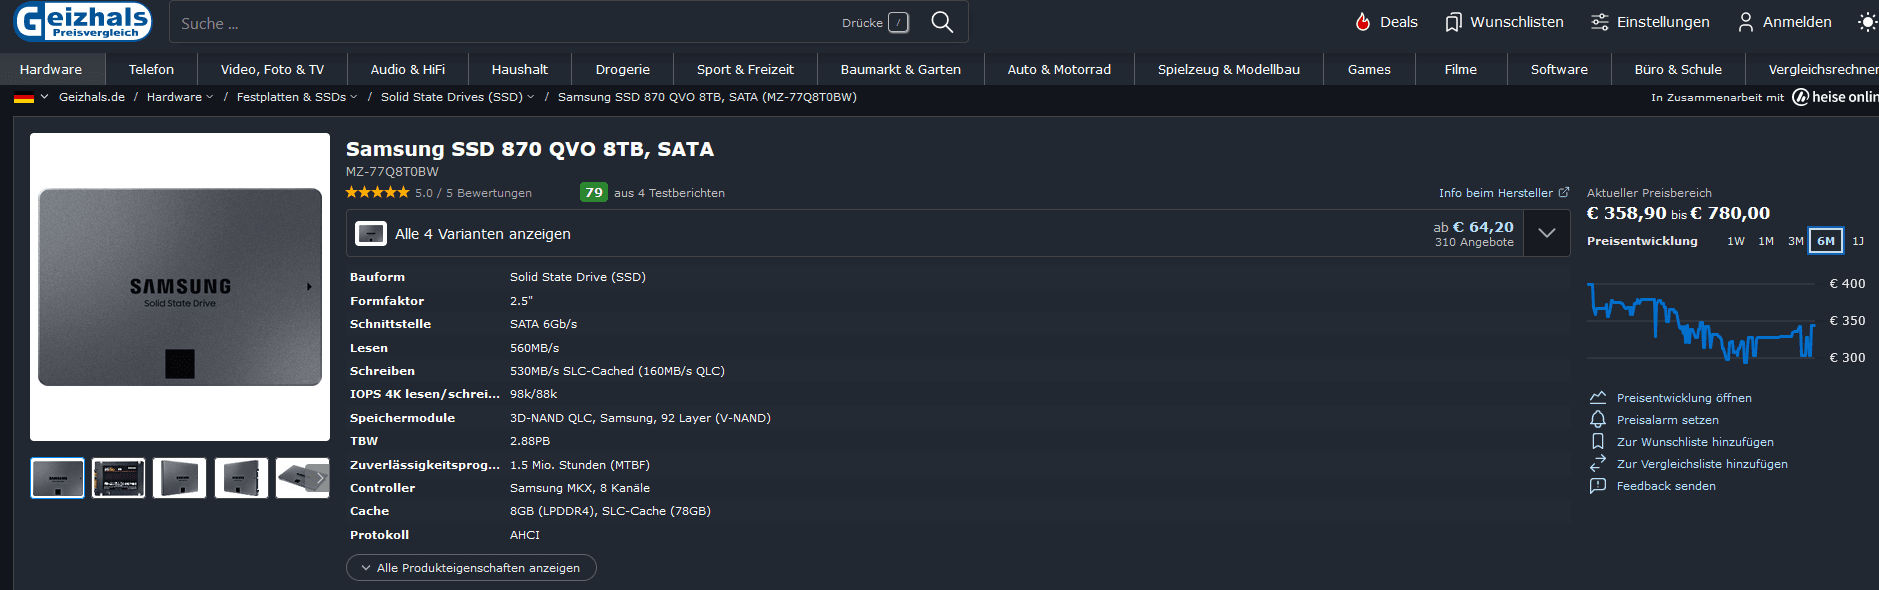Image resolution: width=1879 pixels, height=590 pixels.
Task: Select the 3M price history range
Action: [1796, 241]
